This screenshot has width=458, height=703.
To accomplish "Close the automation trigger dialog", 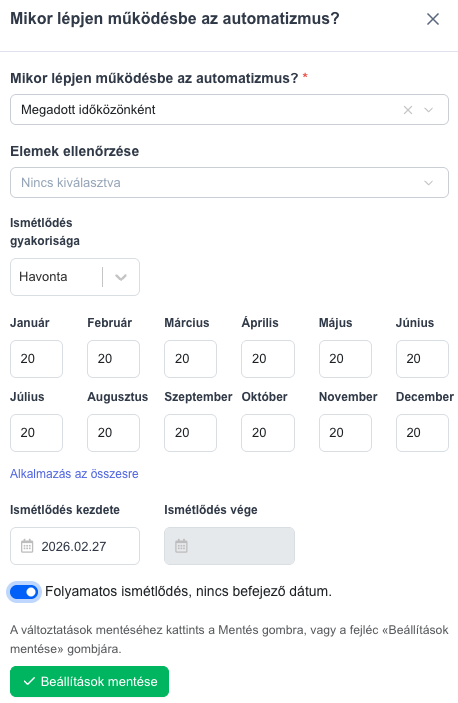I will coord(432,19).
